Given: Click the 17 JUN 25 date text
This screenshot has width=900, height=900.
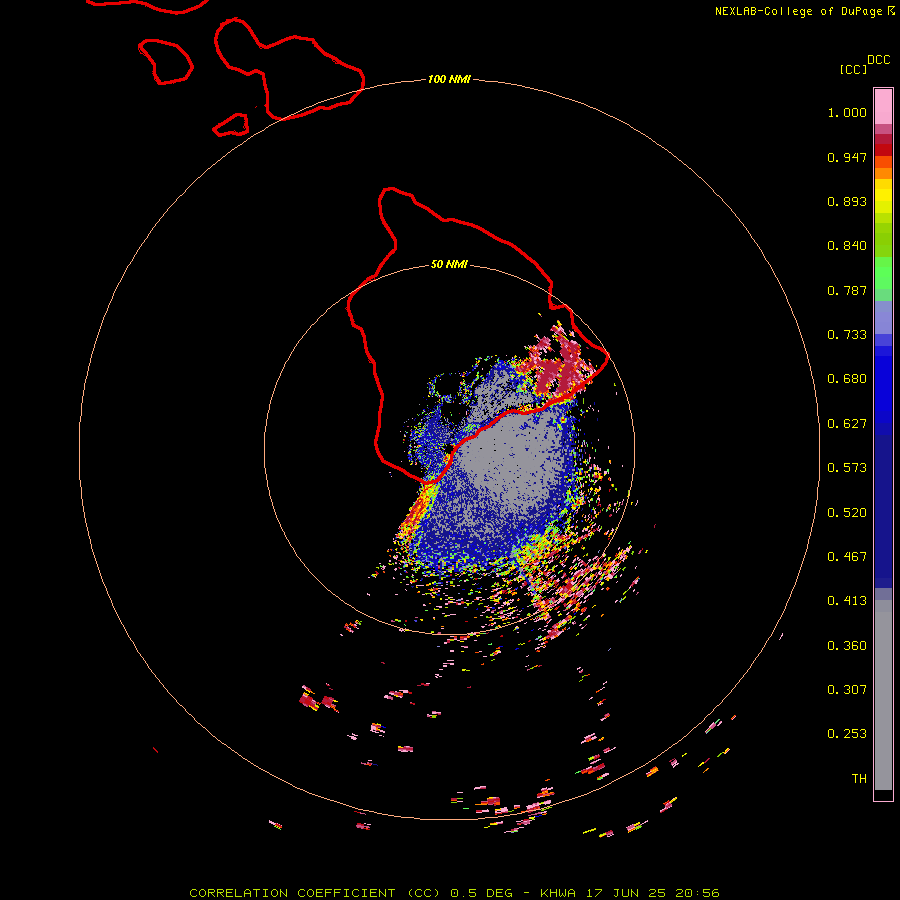Looking at the screenshot, I should coord(626,893).
